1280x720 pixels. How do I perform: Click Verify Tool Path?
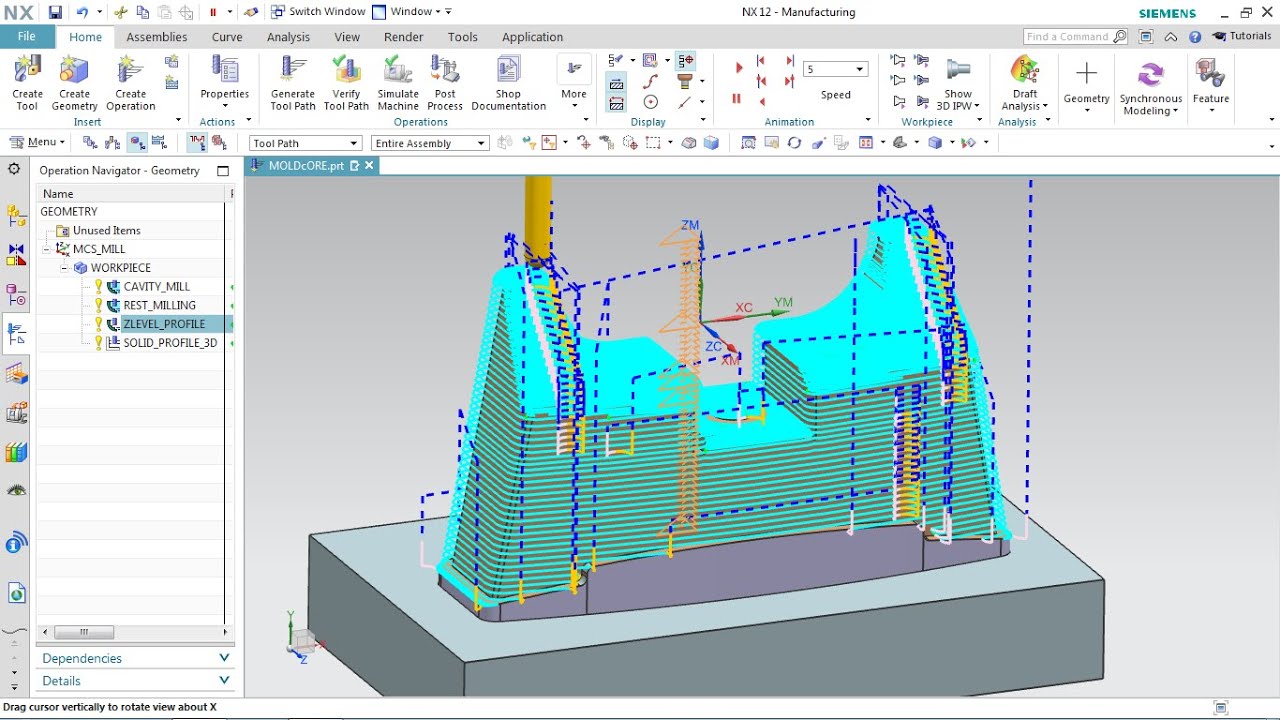[346, 83]
